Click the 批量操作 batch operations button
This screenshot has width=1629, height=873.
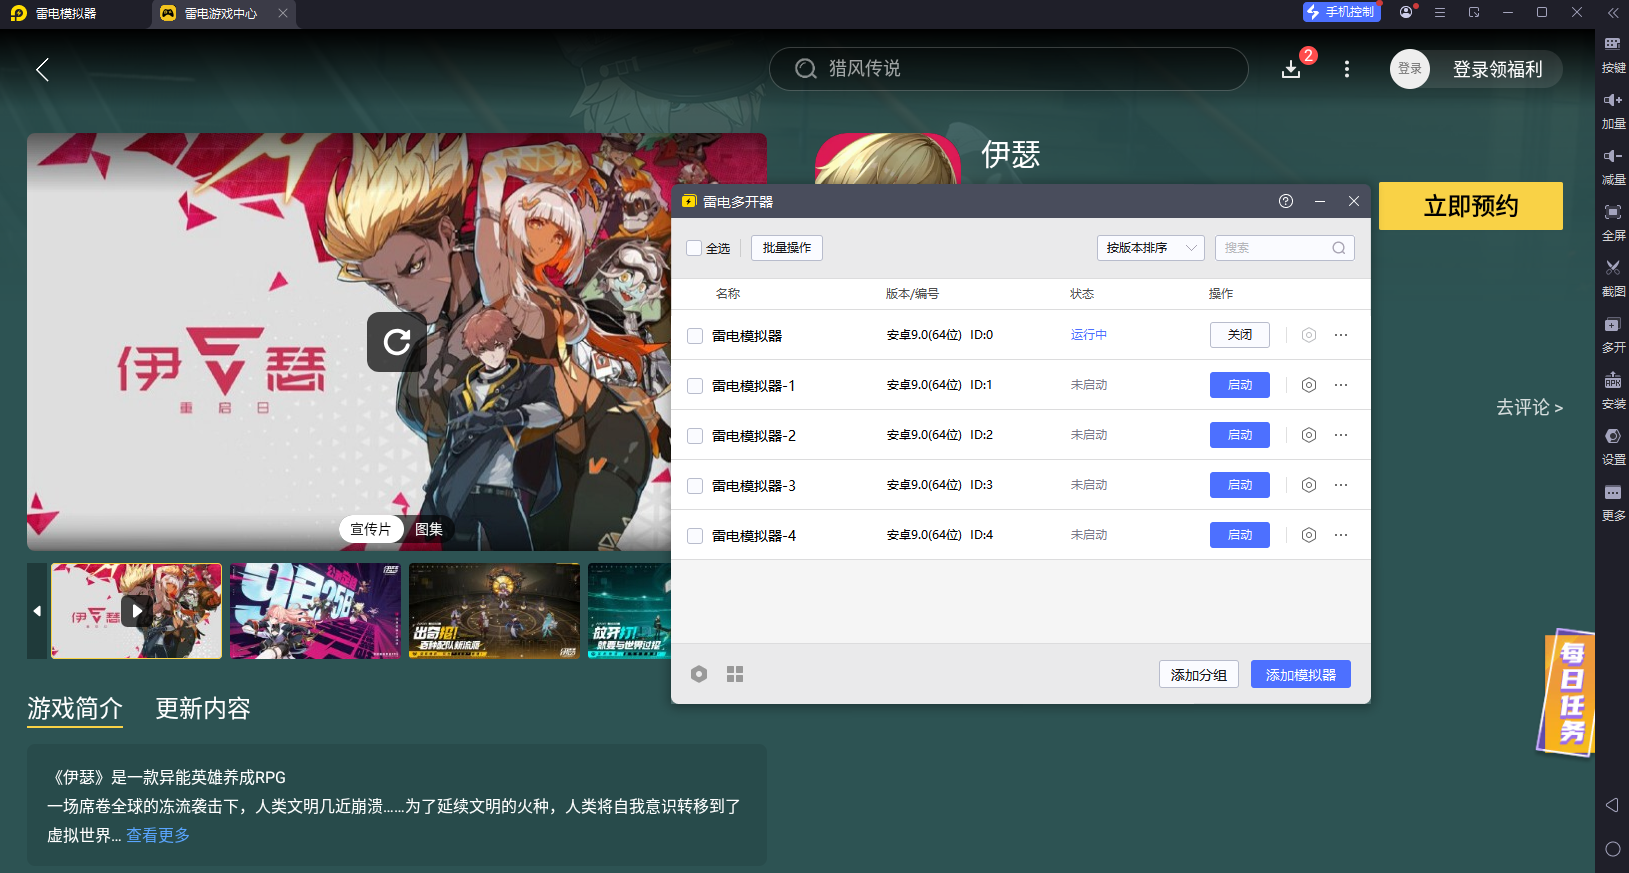(787, 248)
